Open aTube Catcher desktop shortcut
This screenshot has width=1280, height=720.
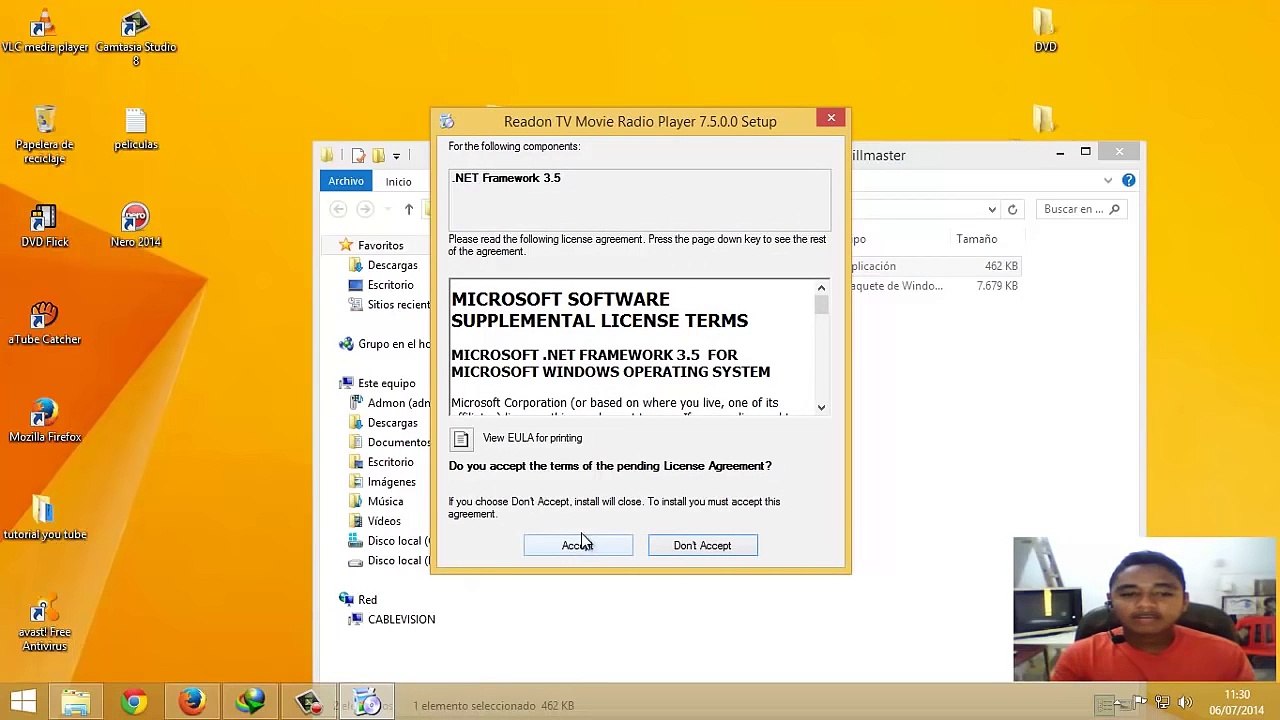(x=45, y=323)
